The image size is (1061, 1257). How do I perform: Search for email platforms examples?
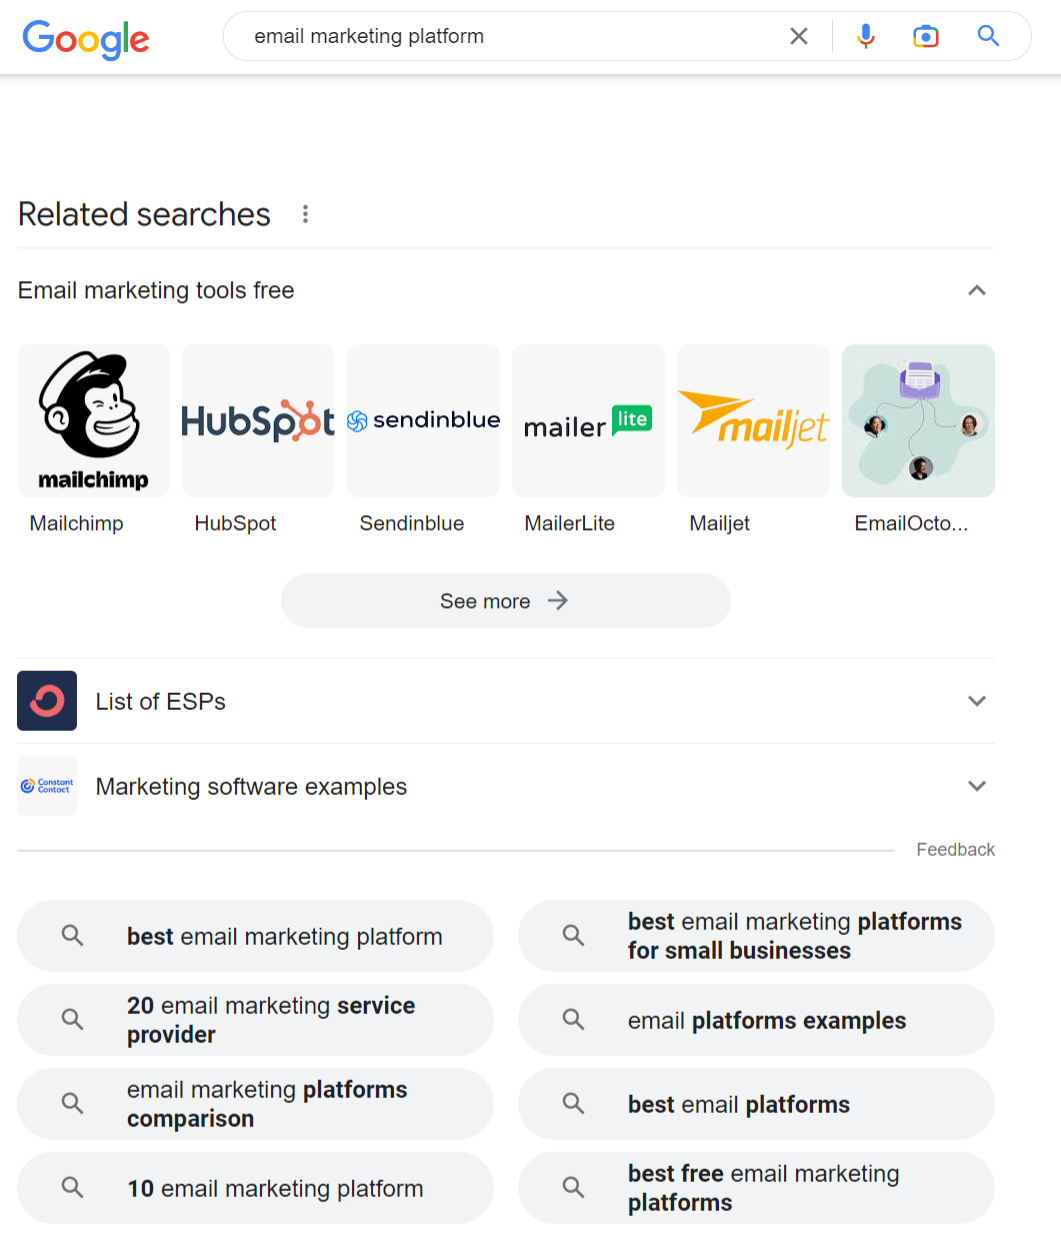tap(756, 1020)
